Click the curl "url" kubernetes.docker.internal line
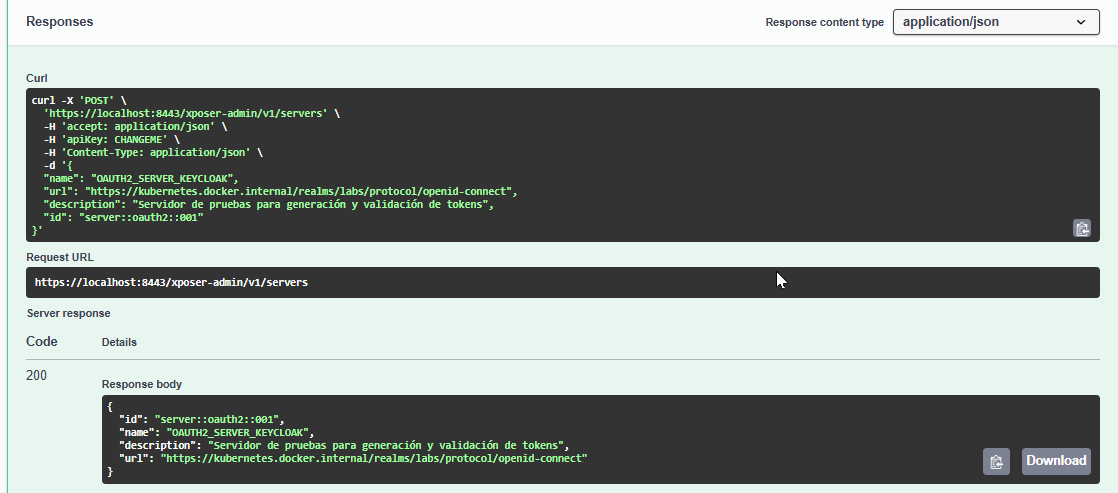 [280, 191]
